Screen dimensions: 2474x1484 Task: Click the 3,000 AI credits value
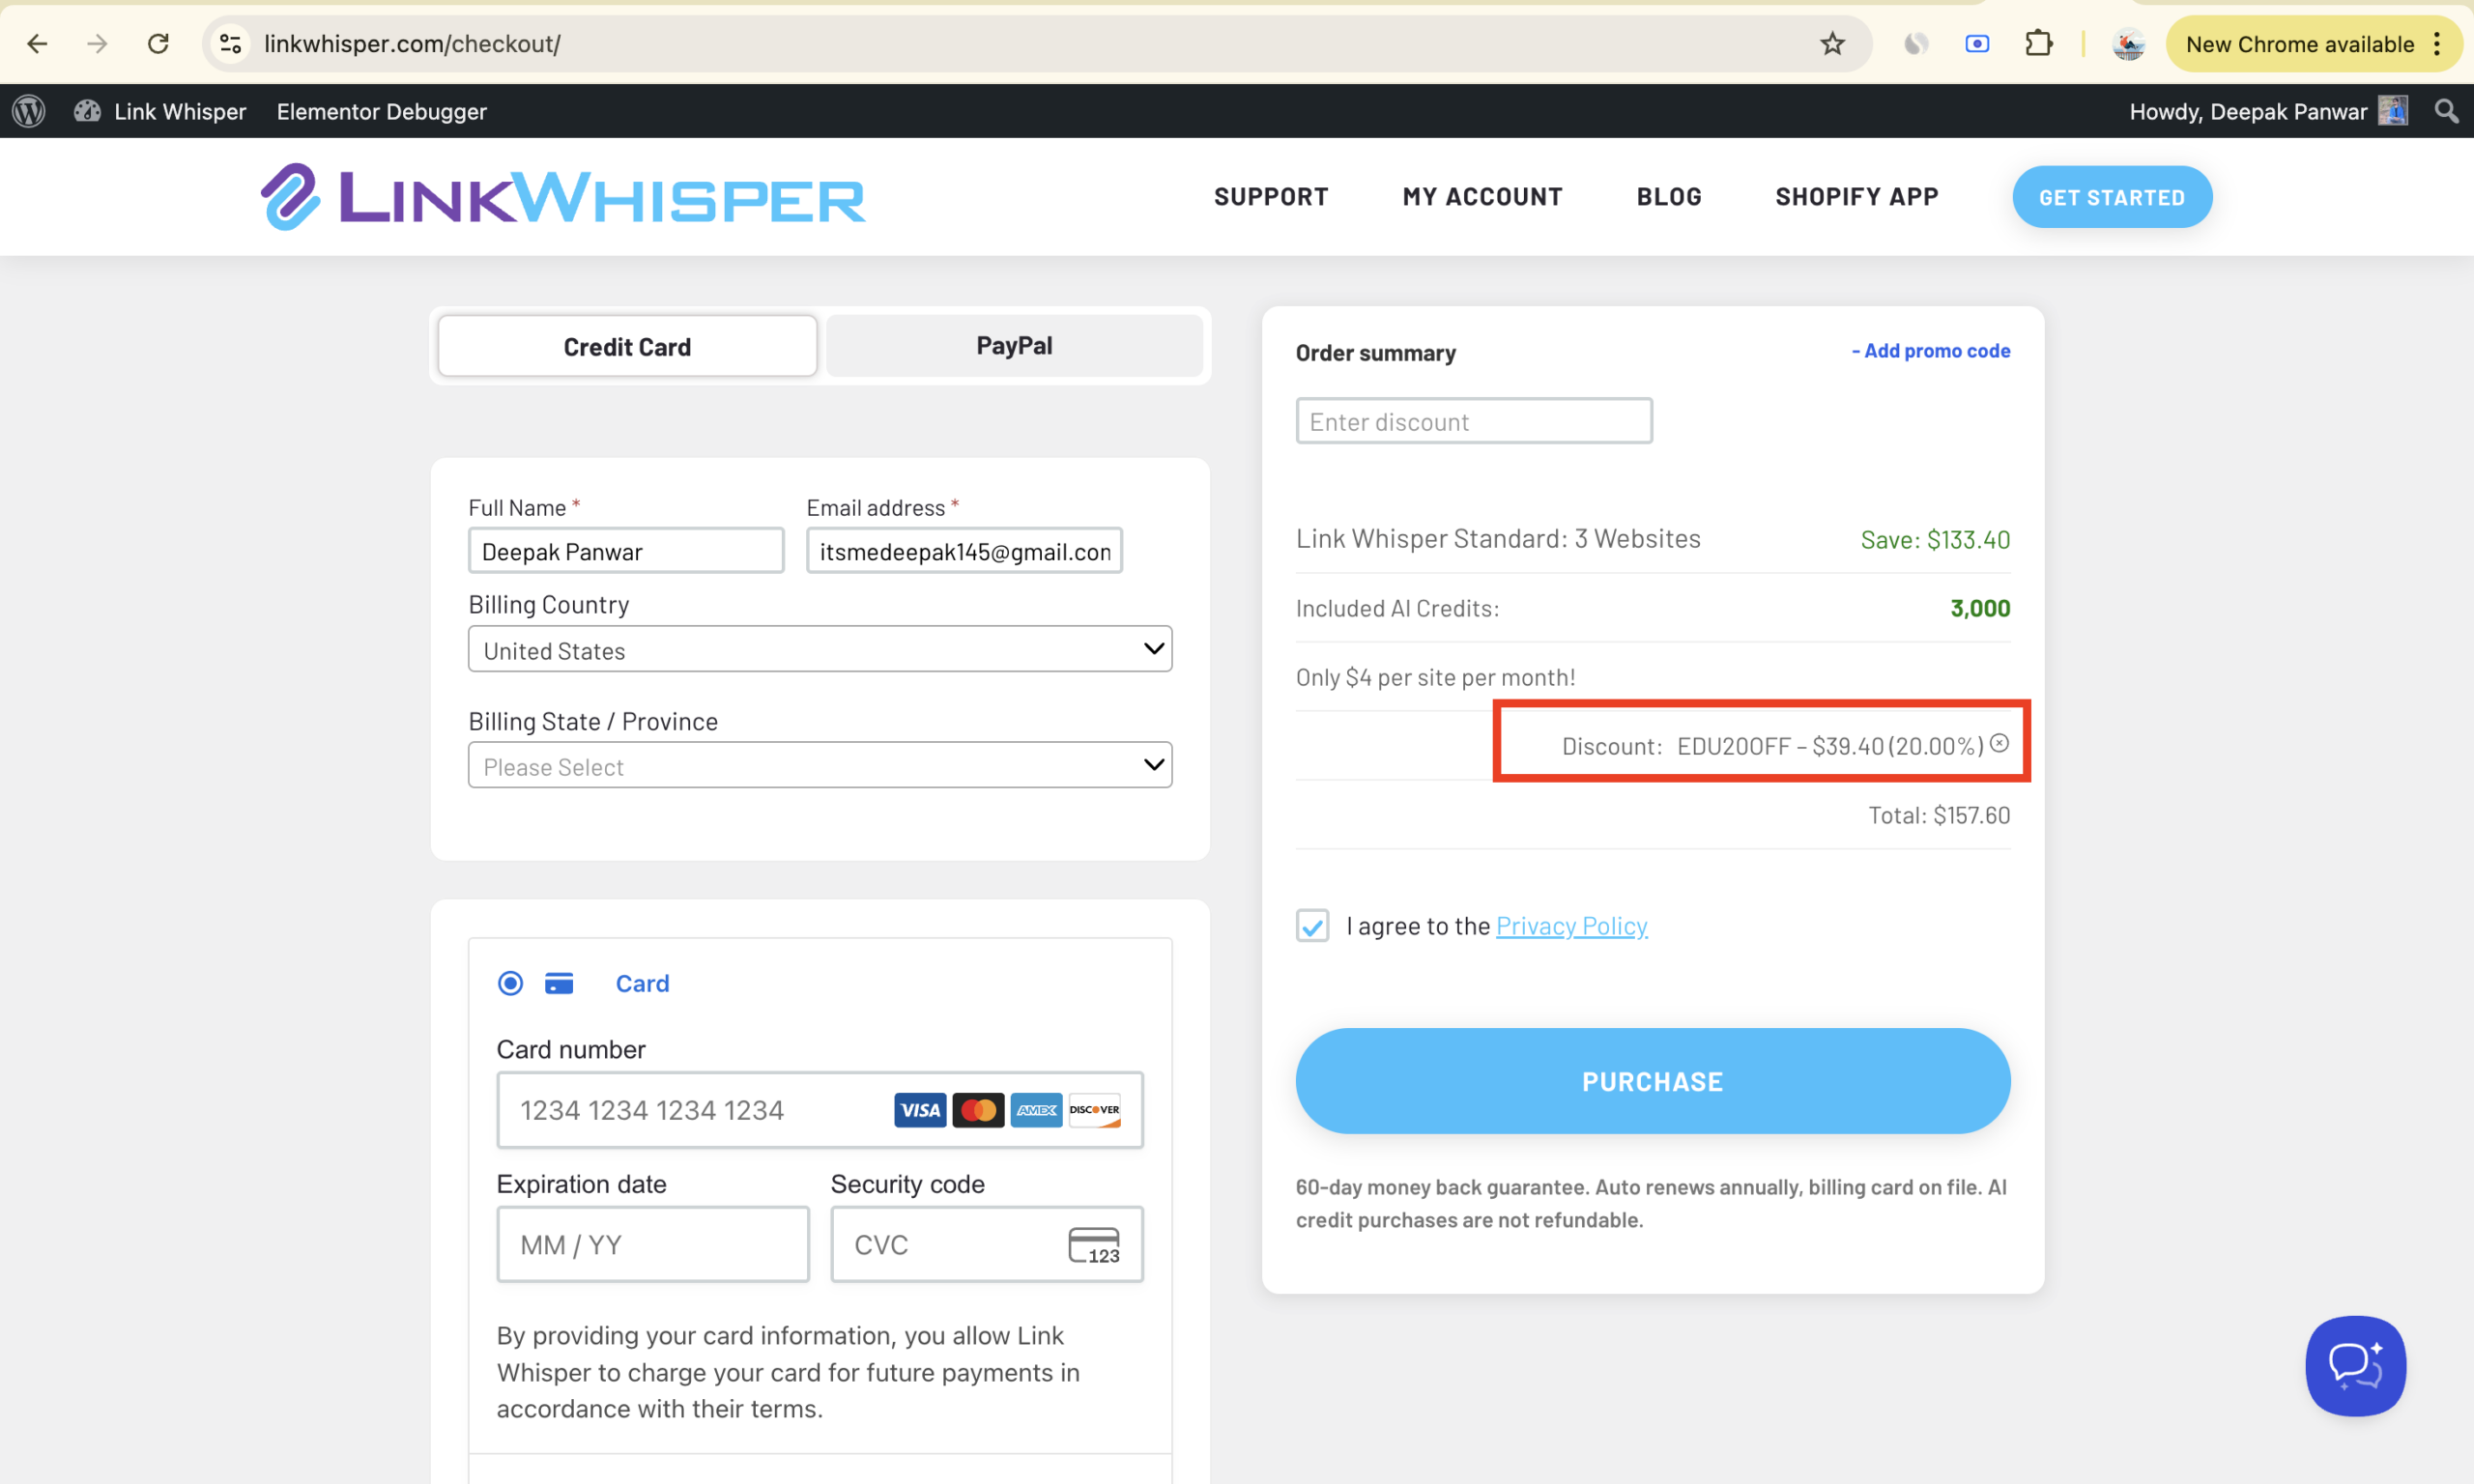[1980, 609]
